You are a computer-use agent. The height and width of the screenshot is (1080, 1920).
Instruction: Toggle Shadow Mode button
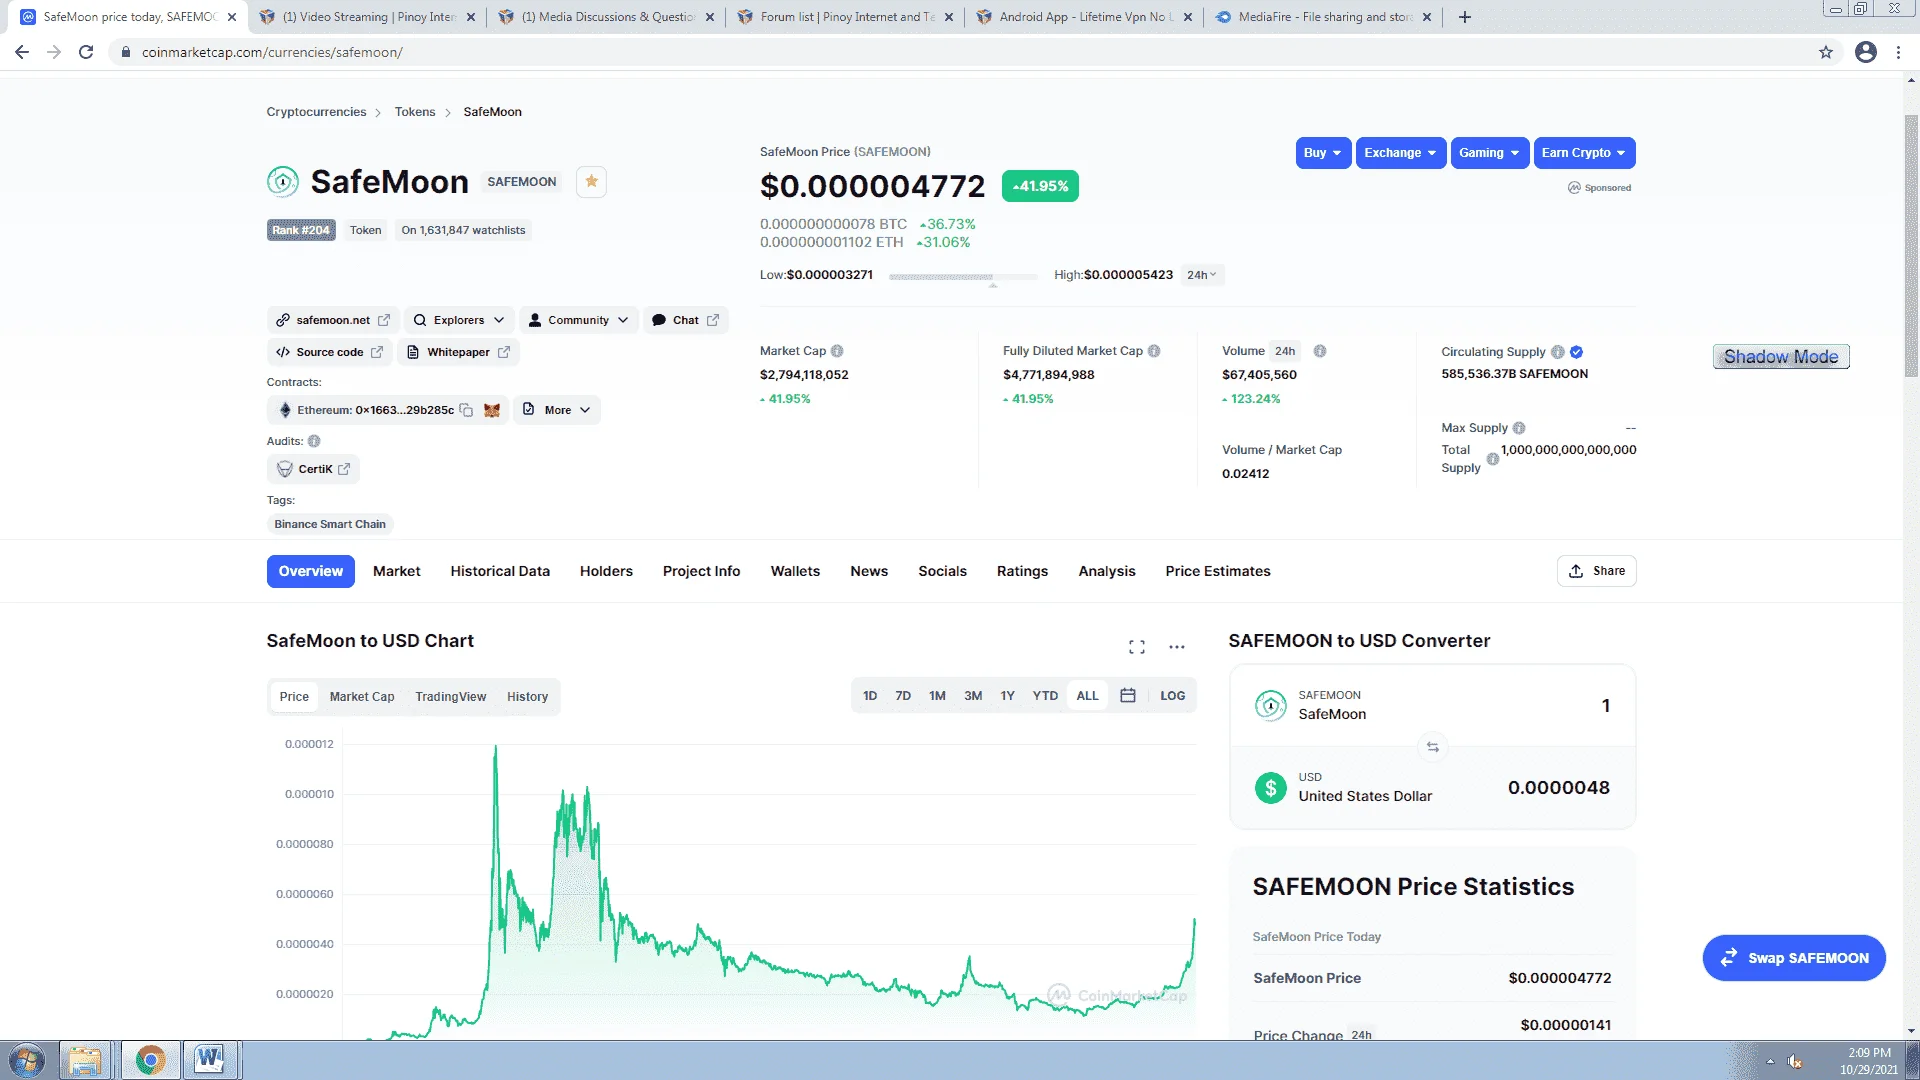[x=1781, y=357]
